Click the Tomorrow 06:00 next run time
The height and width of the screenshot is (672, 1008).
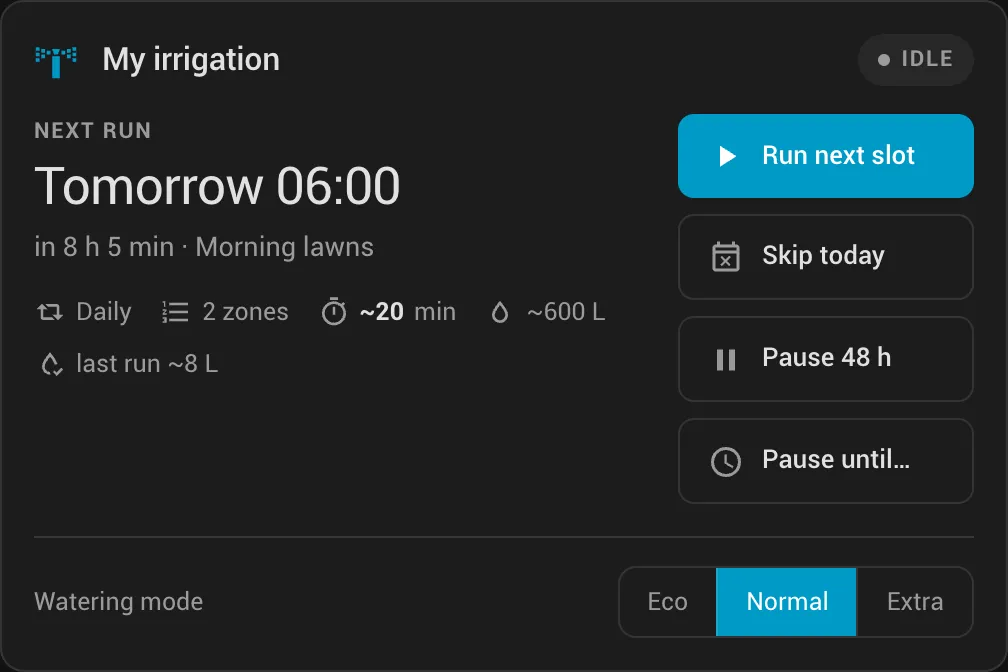217,186
